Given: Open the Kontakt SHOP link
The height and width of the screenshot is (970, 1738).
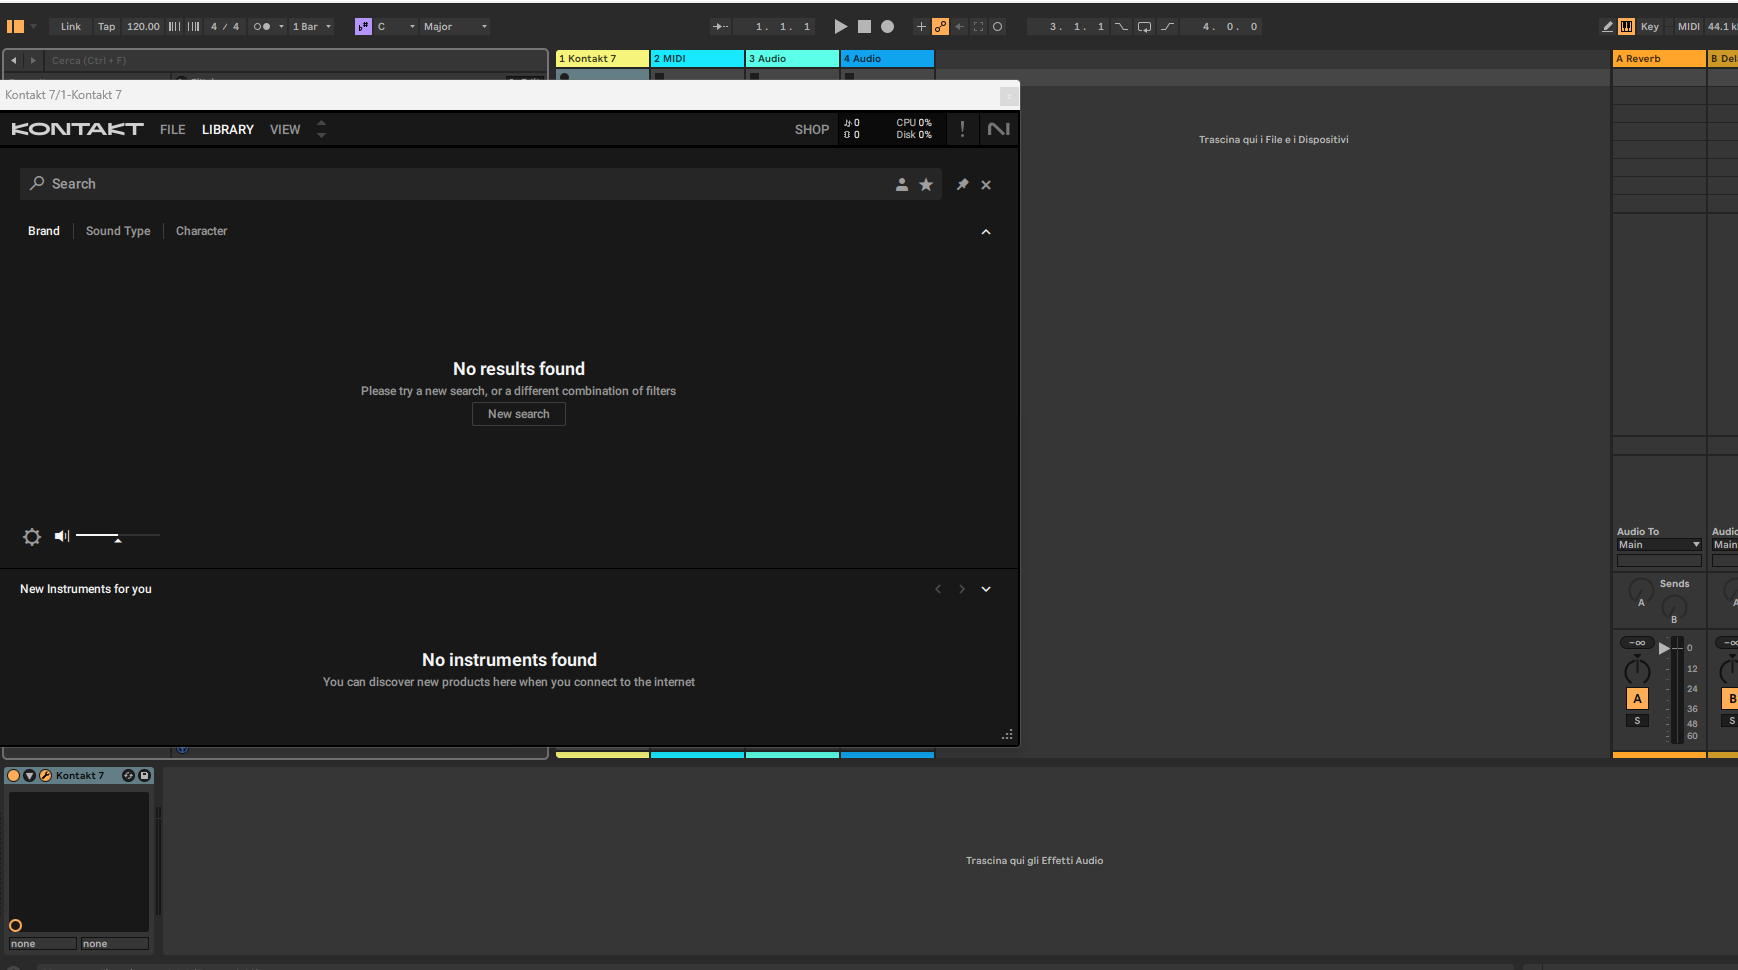Looking at the screenshot, I should tap(812, 129).
